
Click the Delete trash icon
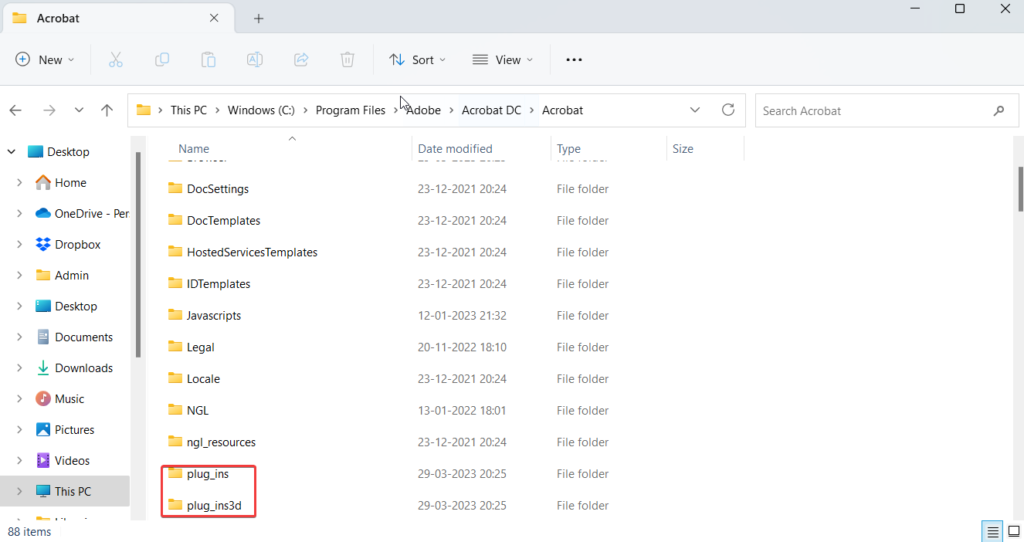[x=347, y=60]
